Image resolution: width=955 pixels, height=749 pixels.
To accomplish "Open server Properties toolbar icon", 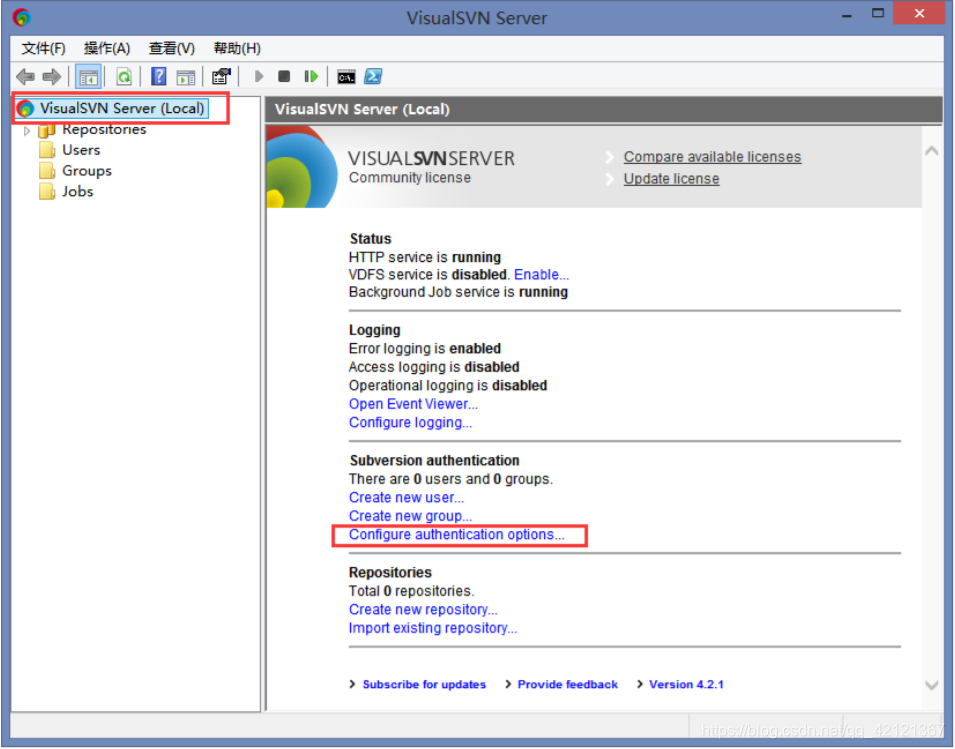I will tap(221, 77).
